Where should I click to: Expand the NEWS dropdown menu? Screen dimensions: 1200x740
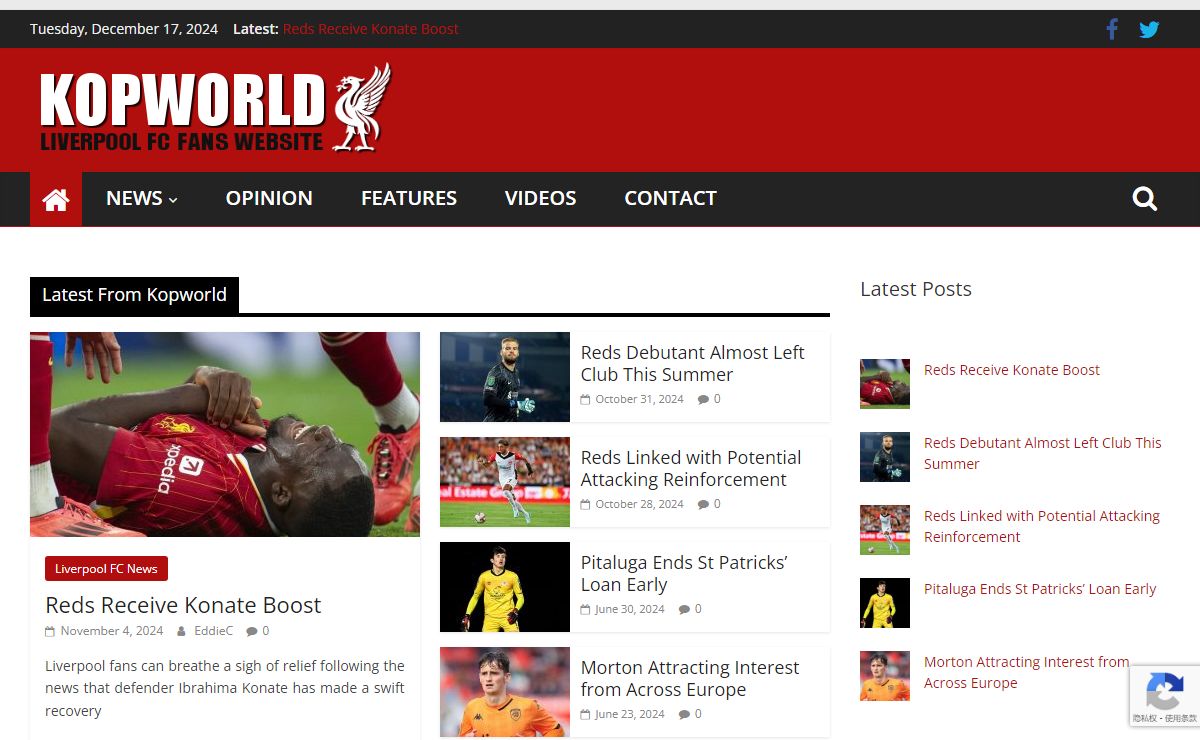tap(142, 199)
